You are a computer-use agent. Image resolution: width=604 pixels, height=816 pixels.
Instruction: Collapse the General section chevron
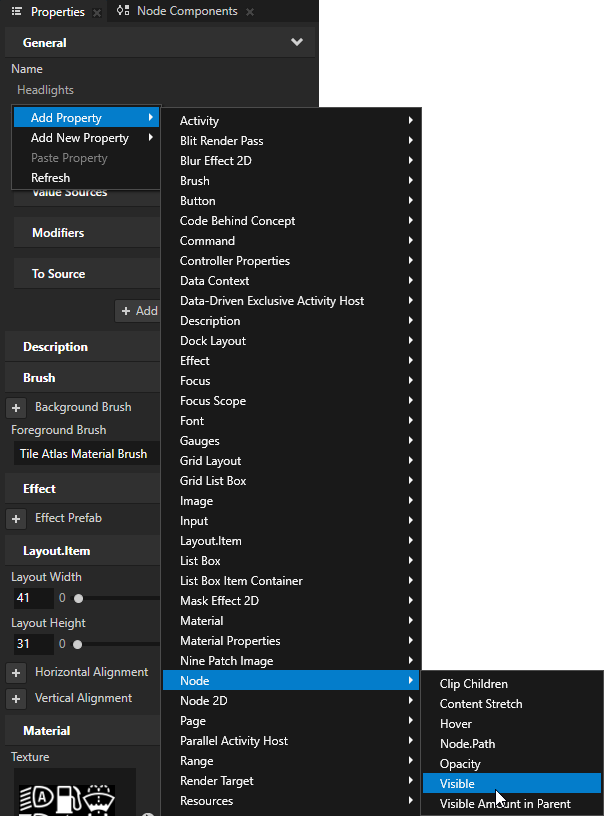pos(297,42)
